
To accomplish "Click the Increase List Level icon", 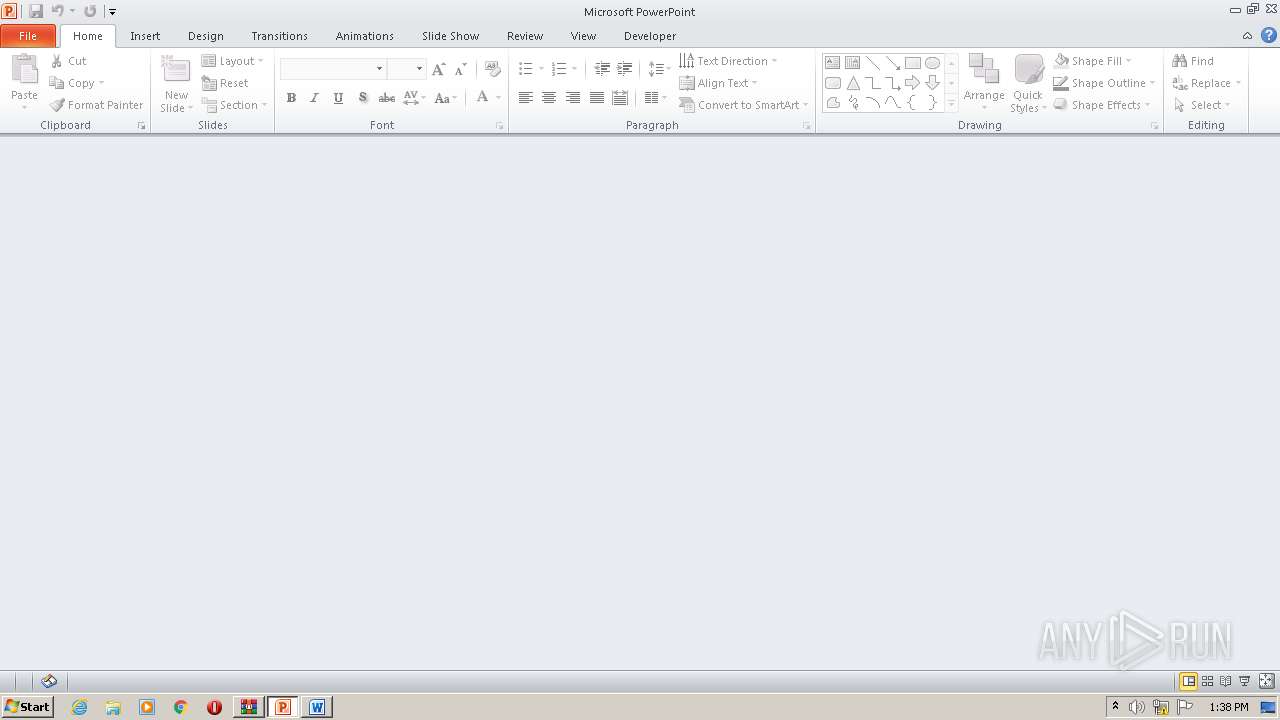I will click(x=625, y=69).
